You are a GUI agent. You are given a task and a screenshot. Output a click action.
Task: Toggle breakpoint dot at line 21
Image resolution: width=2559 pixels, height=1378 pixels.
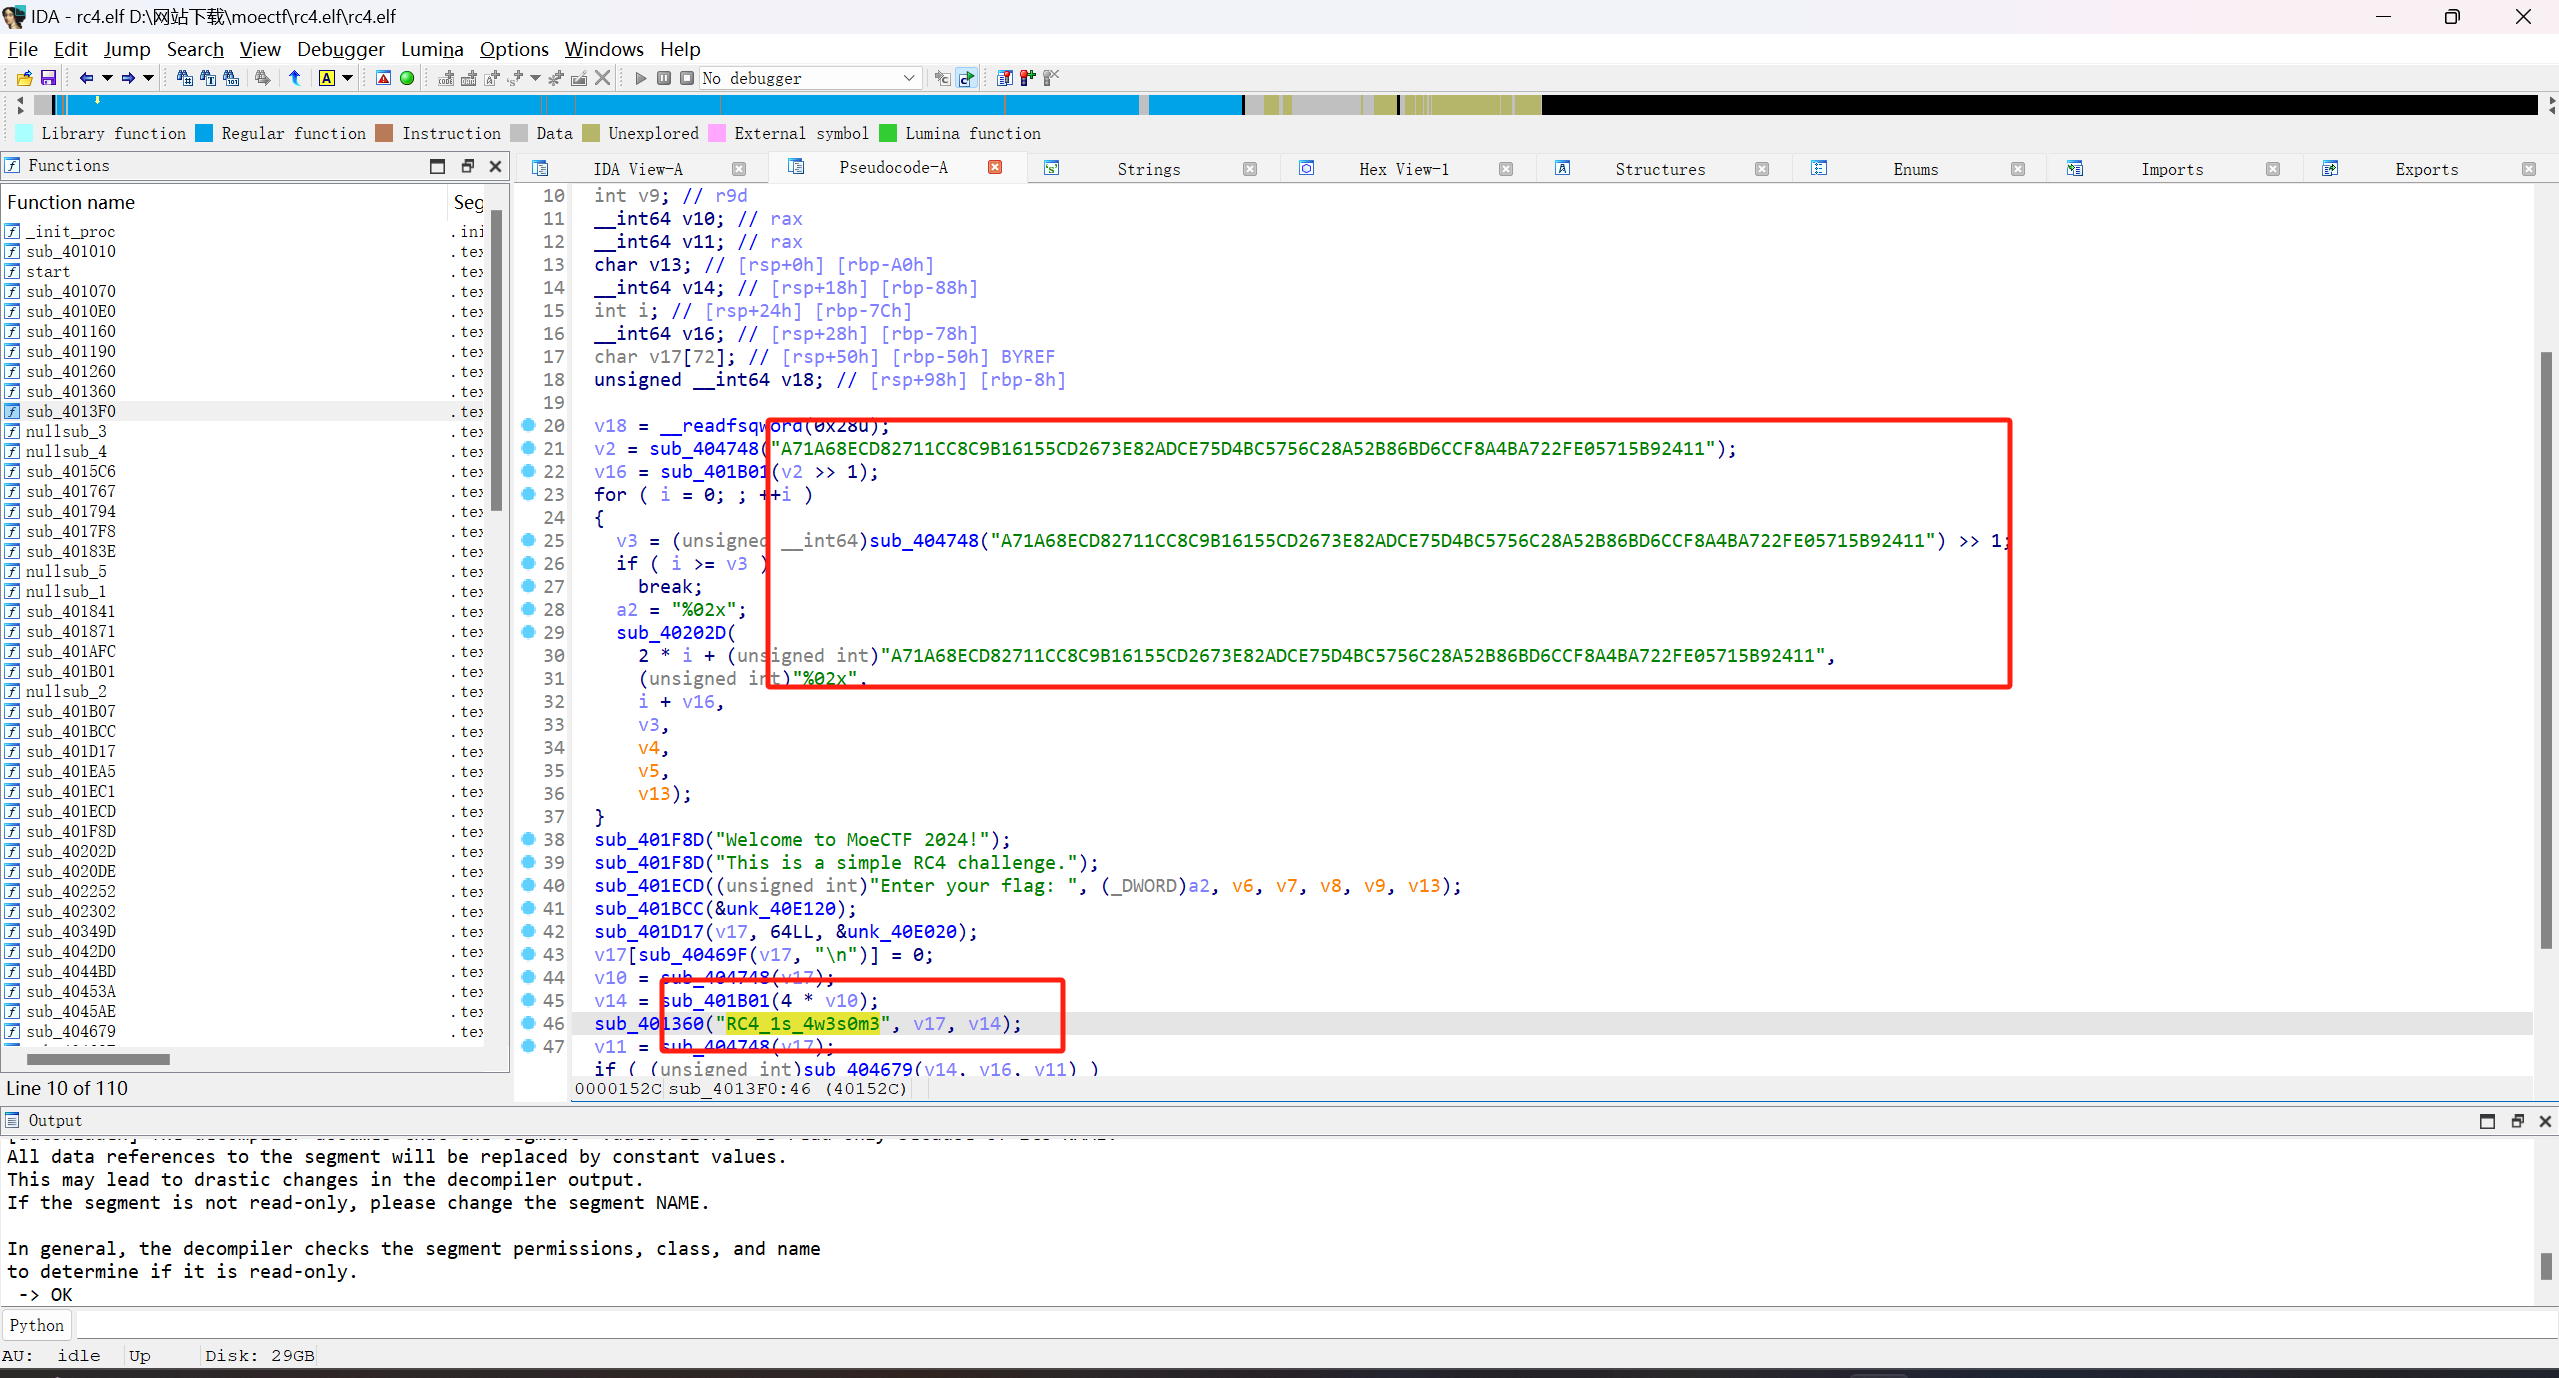tap(529, 448)
